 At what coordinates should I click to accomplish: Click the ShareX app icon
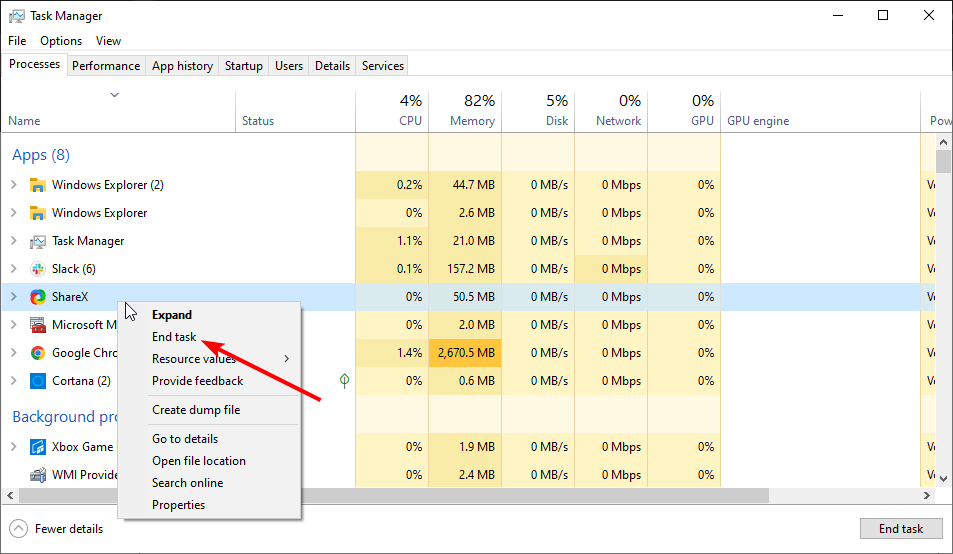[38, 297]
